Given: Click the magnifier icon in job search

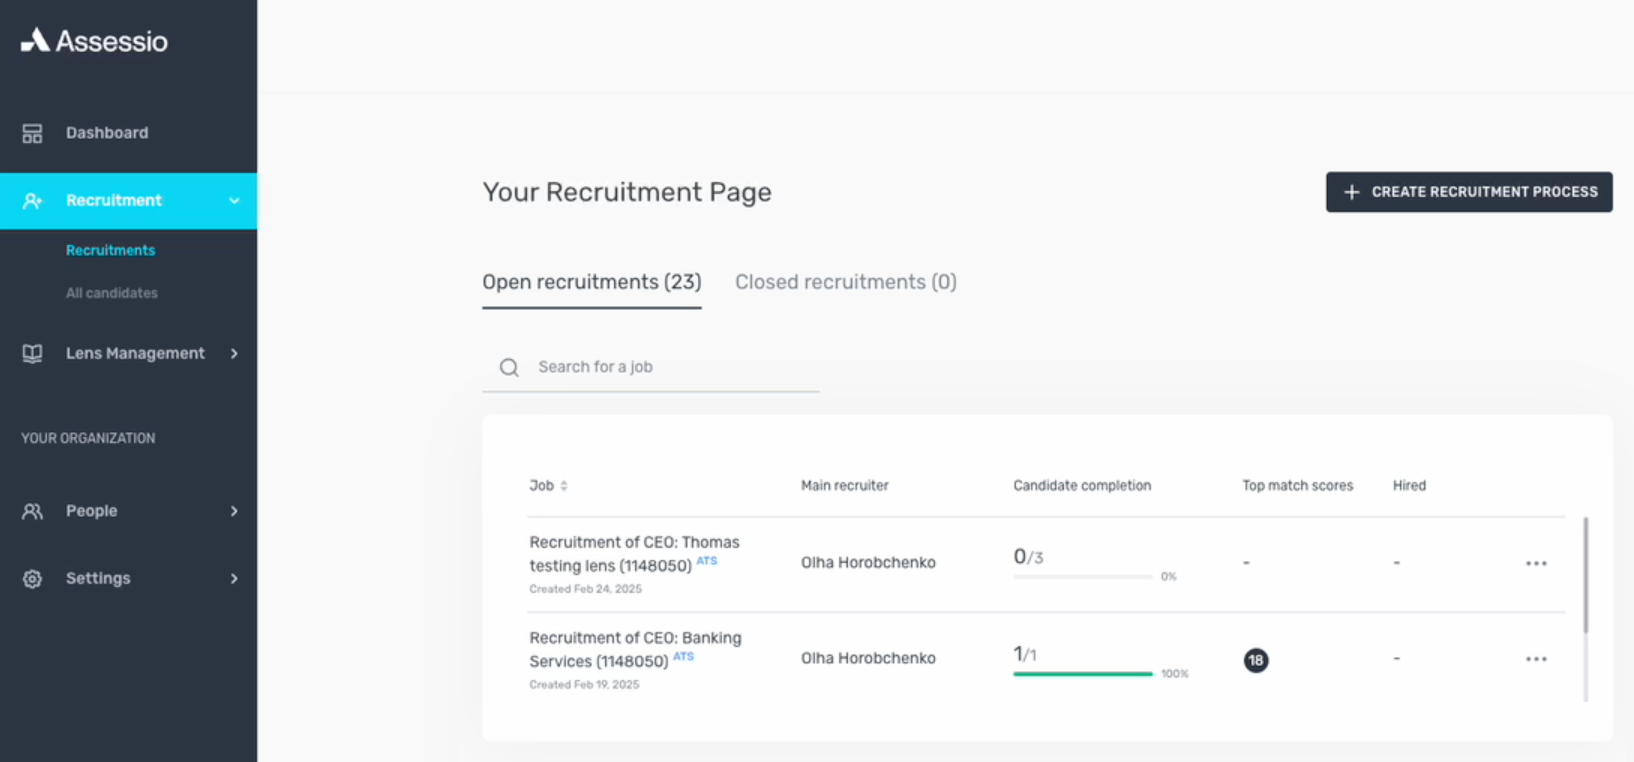Looking at the screenshot, I should pyautogui.click(x=509, y=368).
